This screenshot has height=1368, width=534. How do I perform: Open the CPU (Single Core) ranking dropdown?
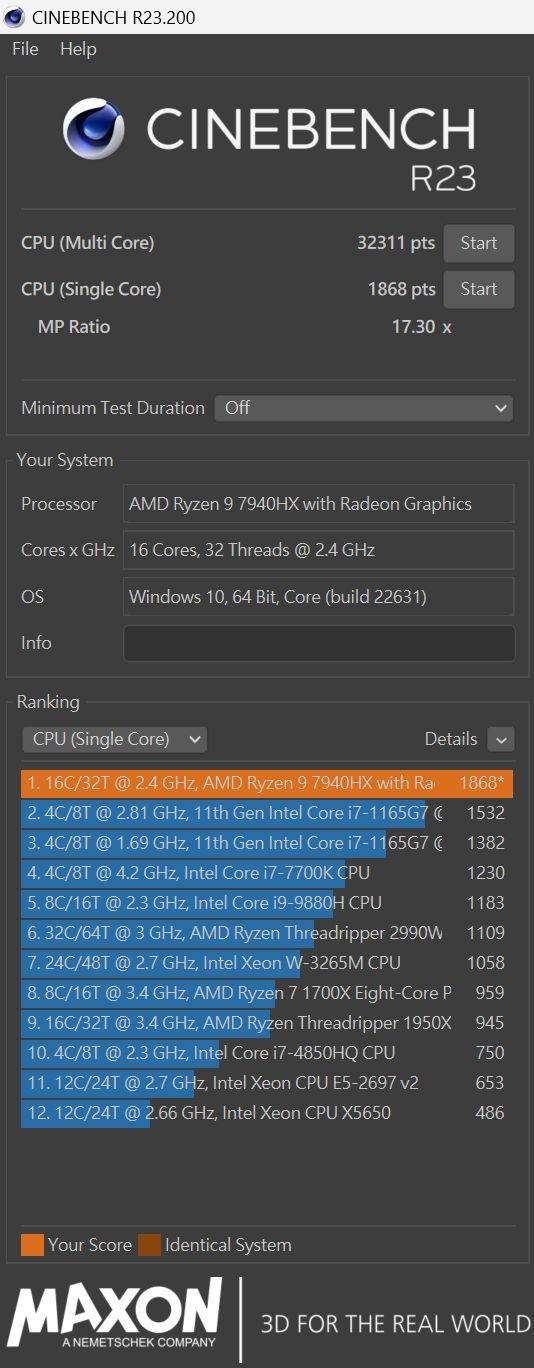(114, 739)
